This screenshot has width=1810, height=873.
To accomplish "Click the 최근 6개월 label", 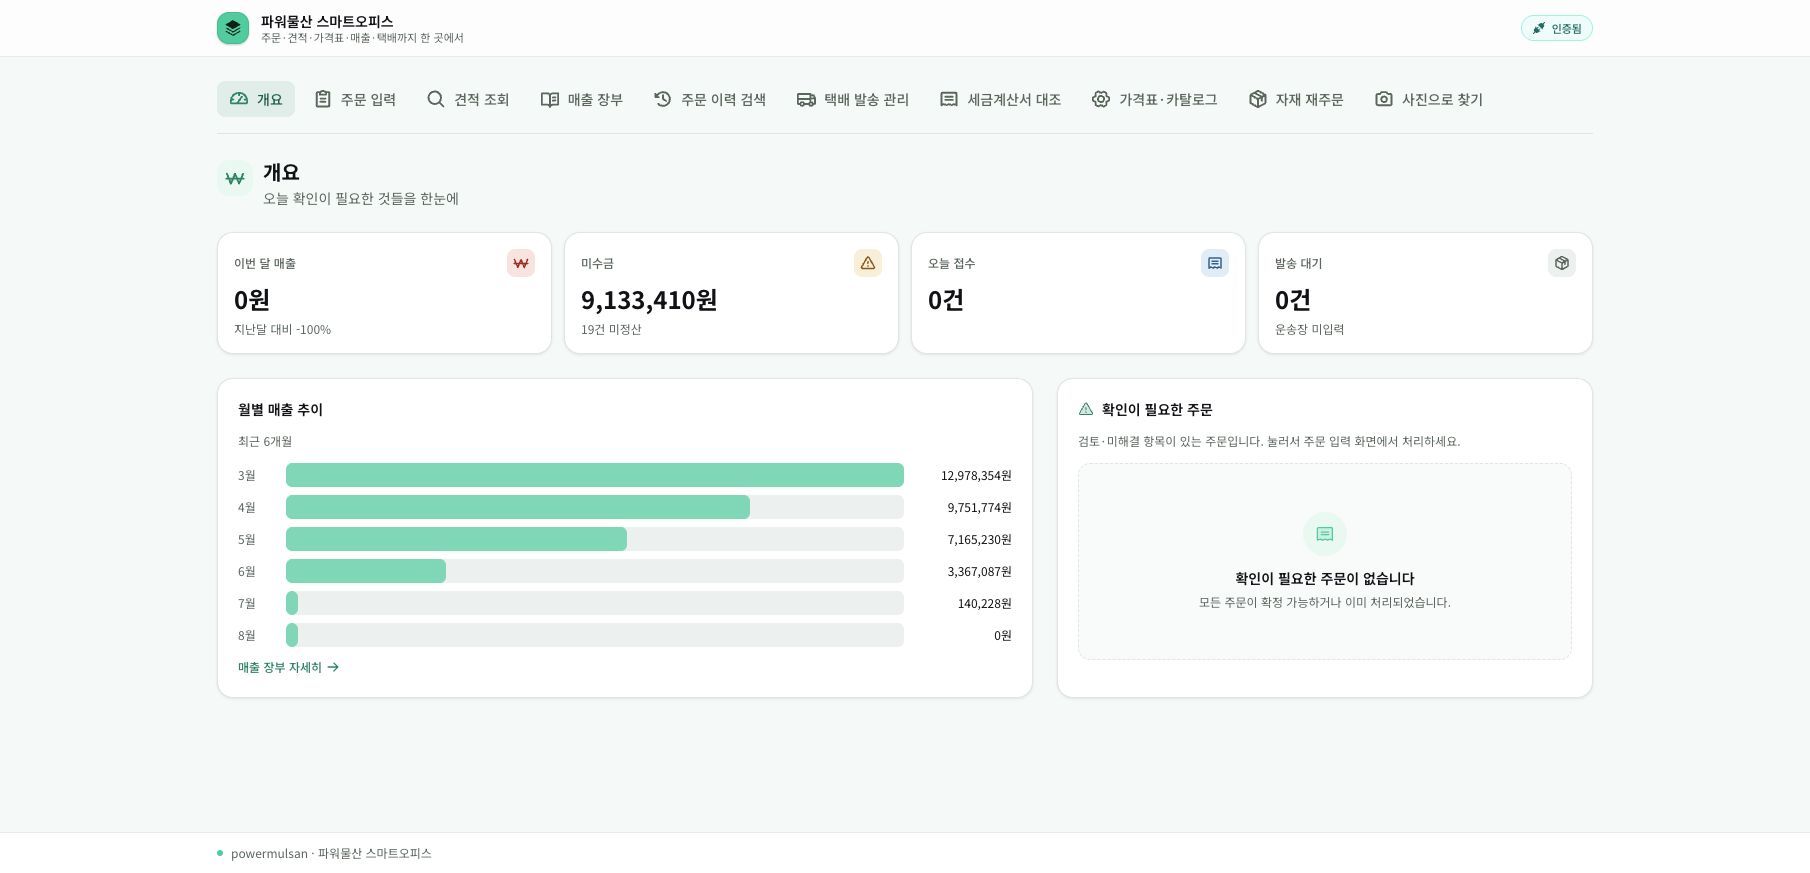I will (265, 441).
